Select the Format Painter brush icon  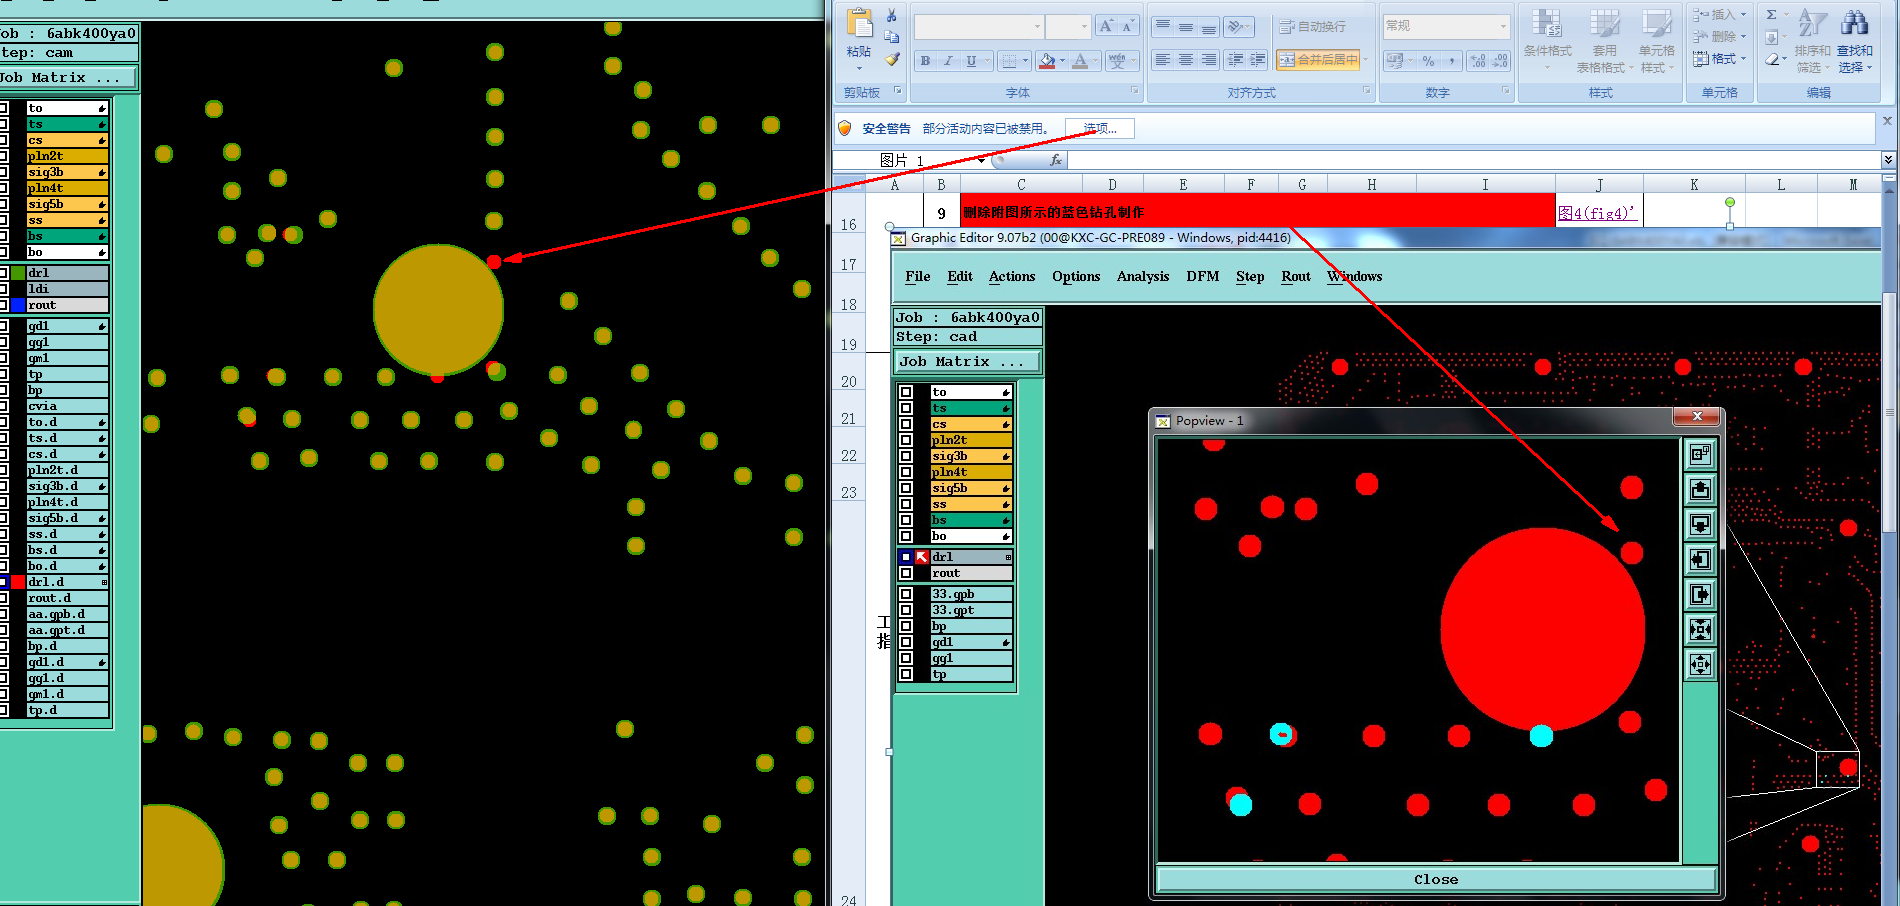[891, 60]
